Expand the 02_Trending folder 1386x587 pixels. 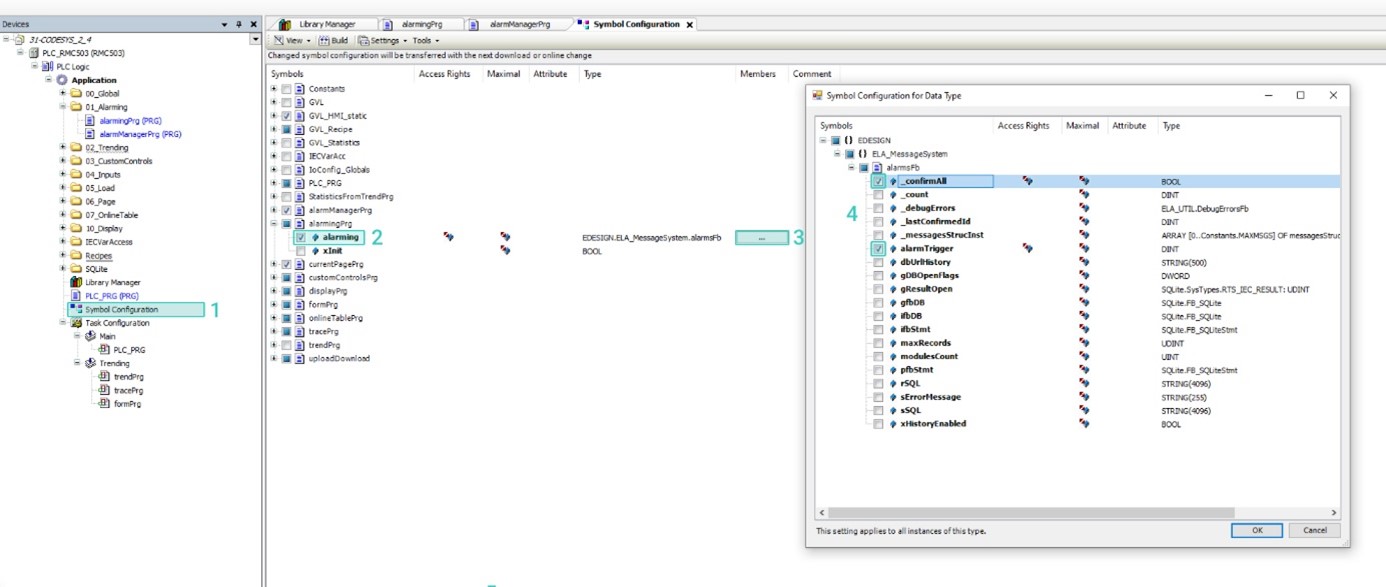[64, 147]
